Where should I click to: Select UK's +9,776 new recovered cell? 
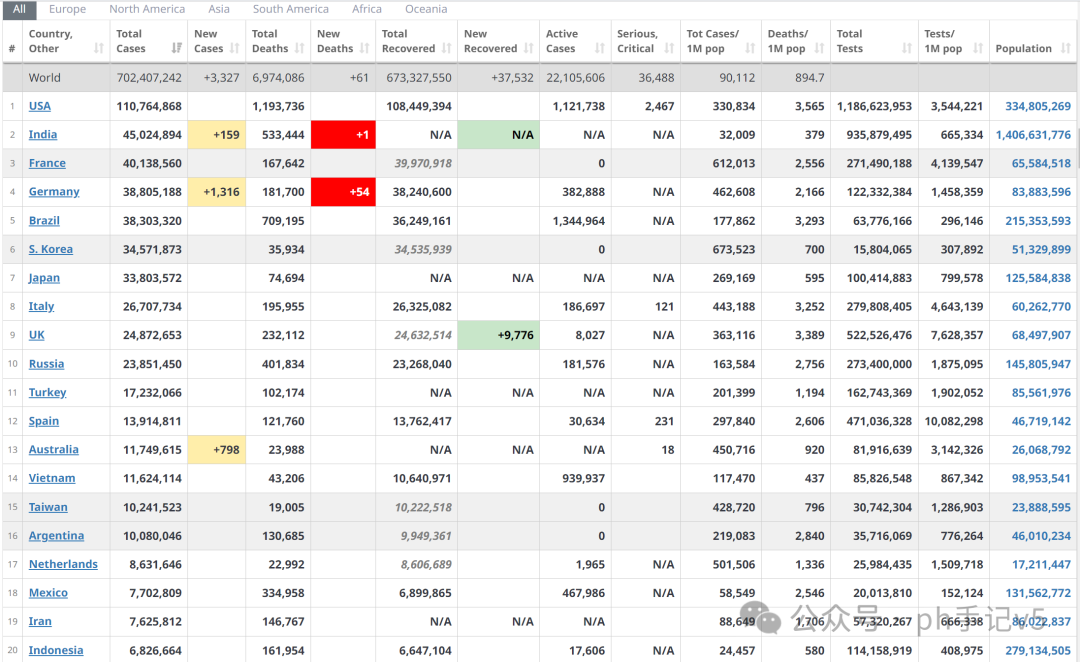(x=499, y=335)
